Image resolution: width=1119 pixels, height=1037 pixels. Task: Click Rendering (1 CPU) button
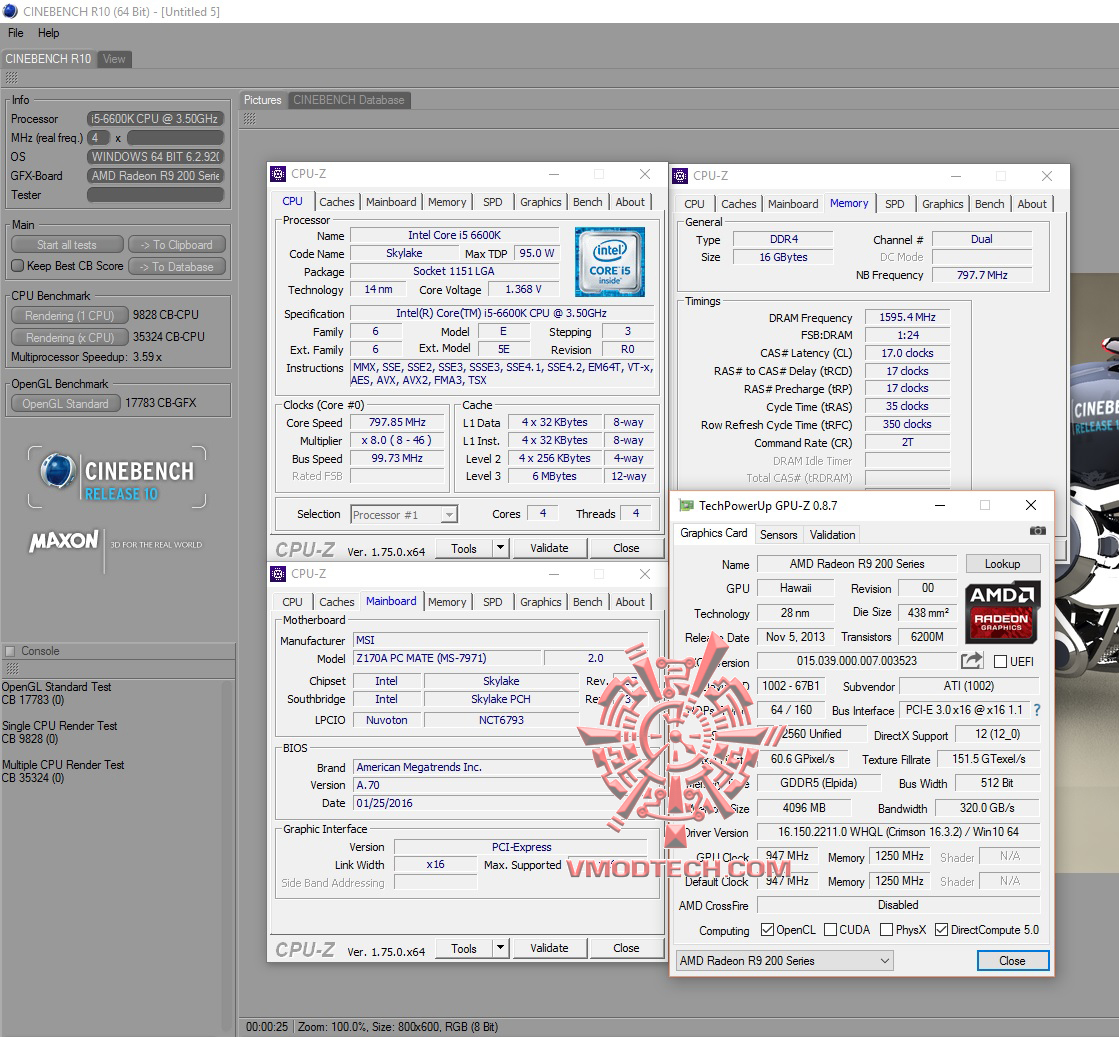(69, 315)
